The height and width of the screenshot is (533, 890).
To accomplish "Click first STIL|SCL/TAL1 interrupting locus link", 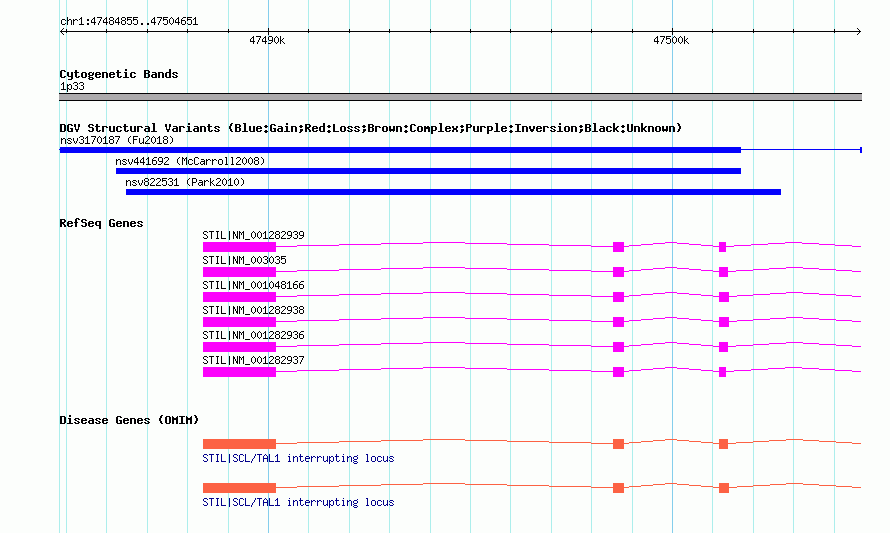I will pos(298,458).
